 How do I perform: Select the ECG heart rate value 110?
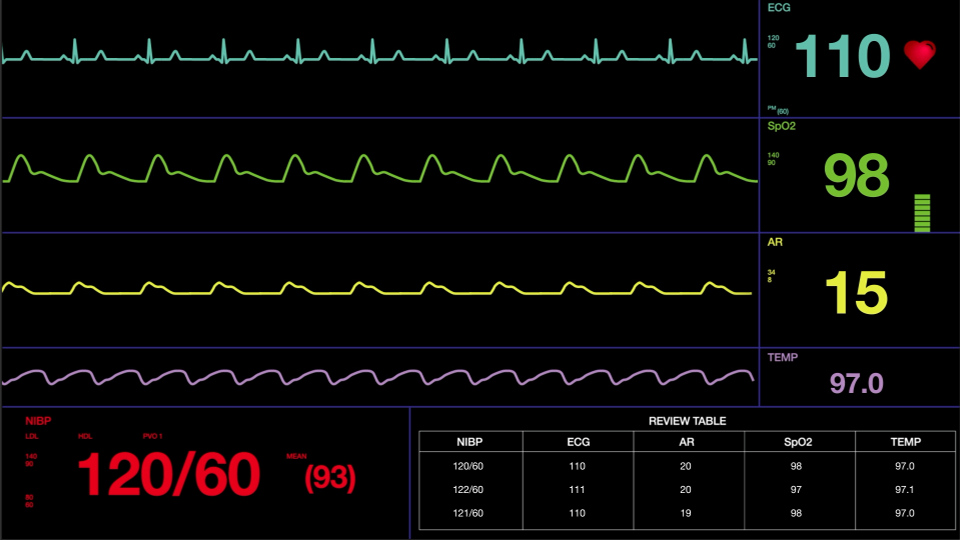(x=842, y=57)
